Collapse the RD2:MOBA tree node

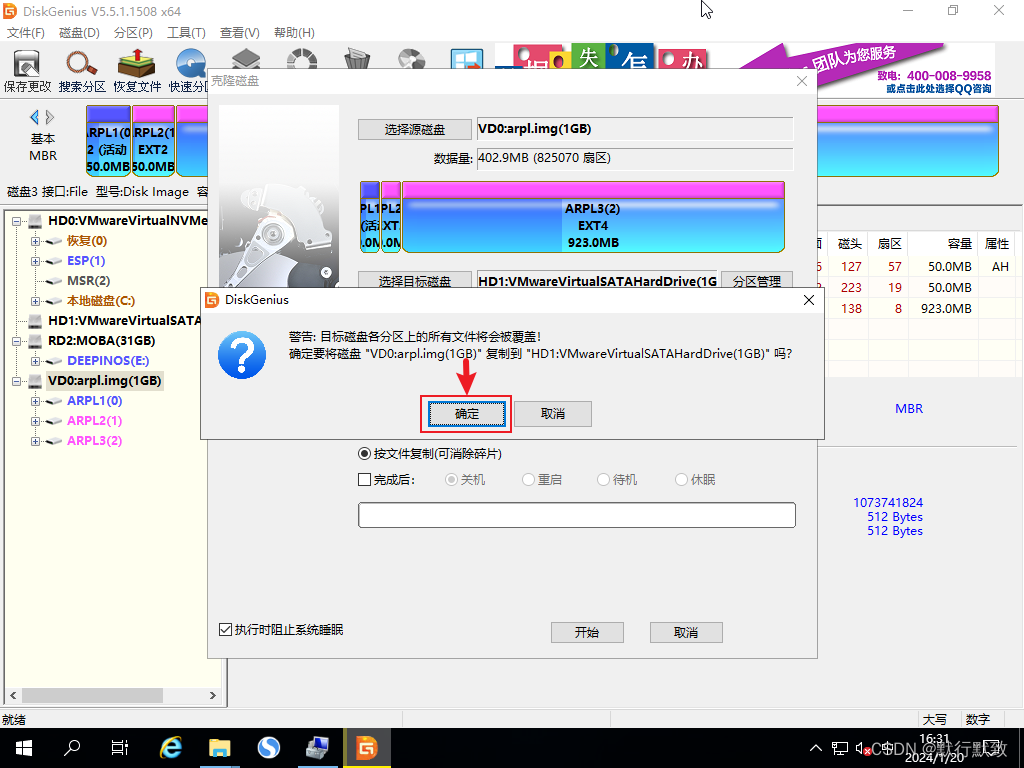[16, 342]
